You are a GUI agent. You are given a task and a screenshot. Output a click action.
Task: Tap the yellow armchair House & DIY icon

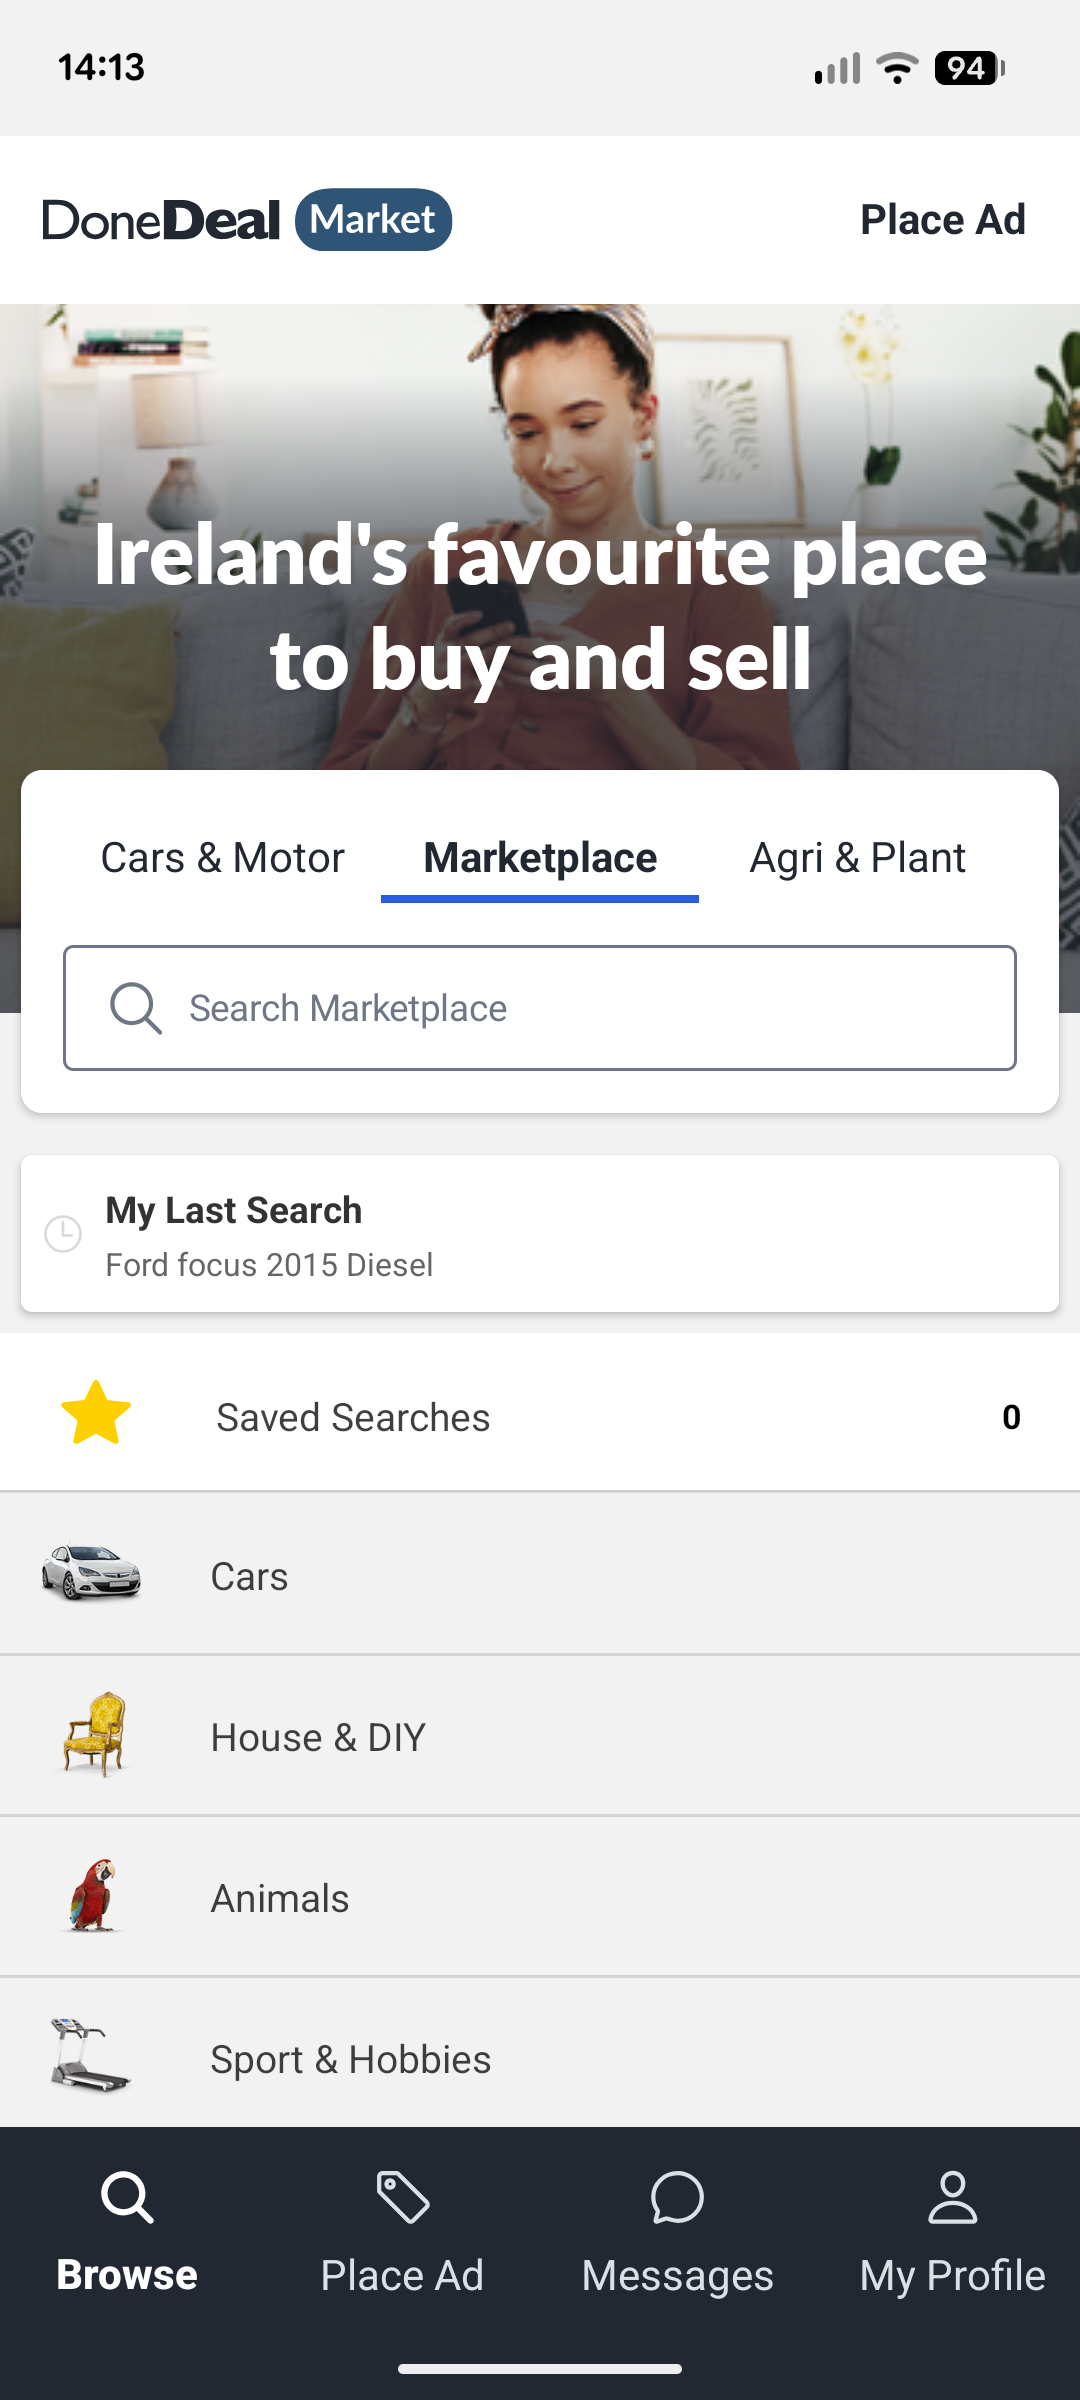click(94, 1733)
